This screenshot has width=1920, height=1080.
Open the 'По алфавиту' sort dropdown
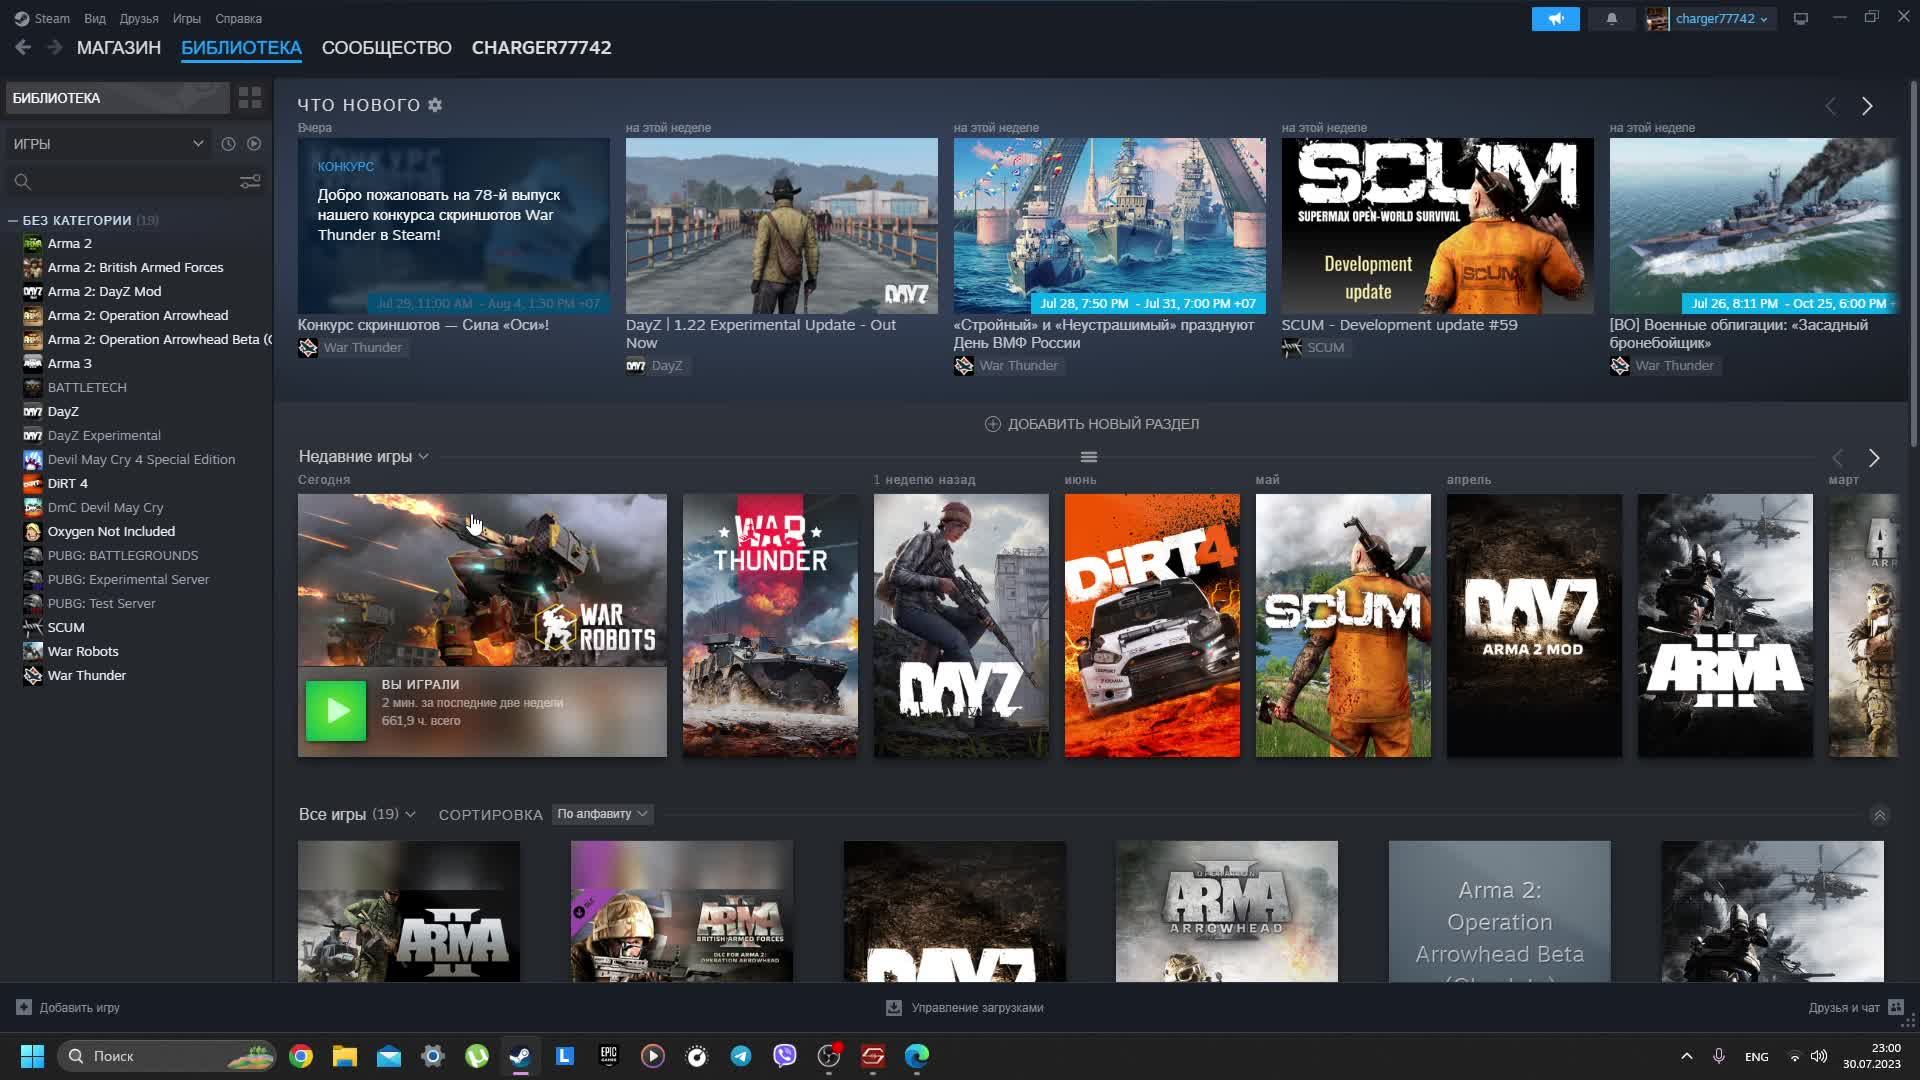[x=602, y=814]
